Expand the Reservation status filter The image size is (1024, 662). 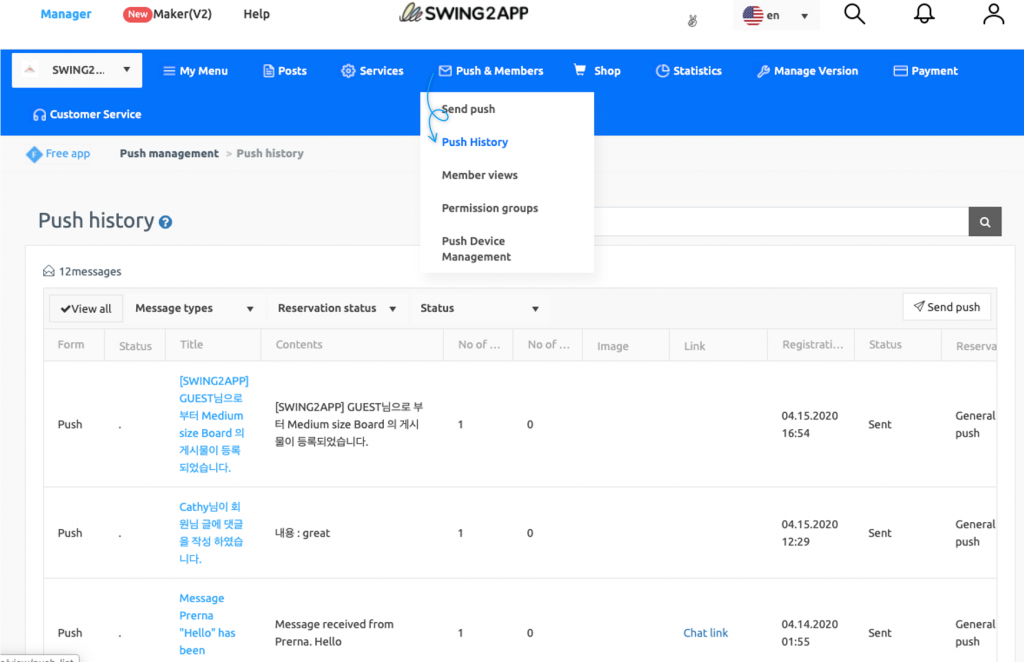(335, 308)
